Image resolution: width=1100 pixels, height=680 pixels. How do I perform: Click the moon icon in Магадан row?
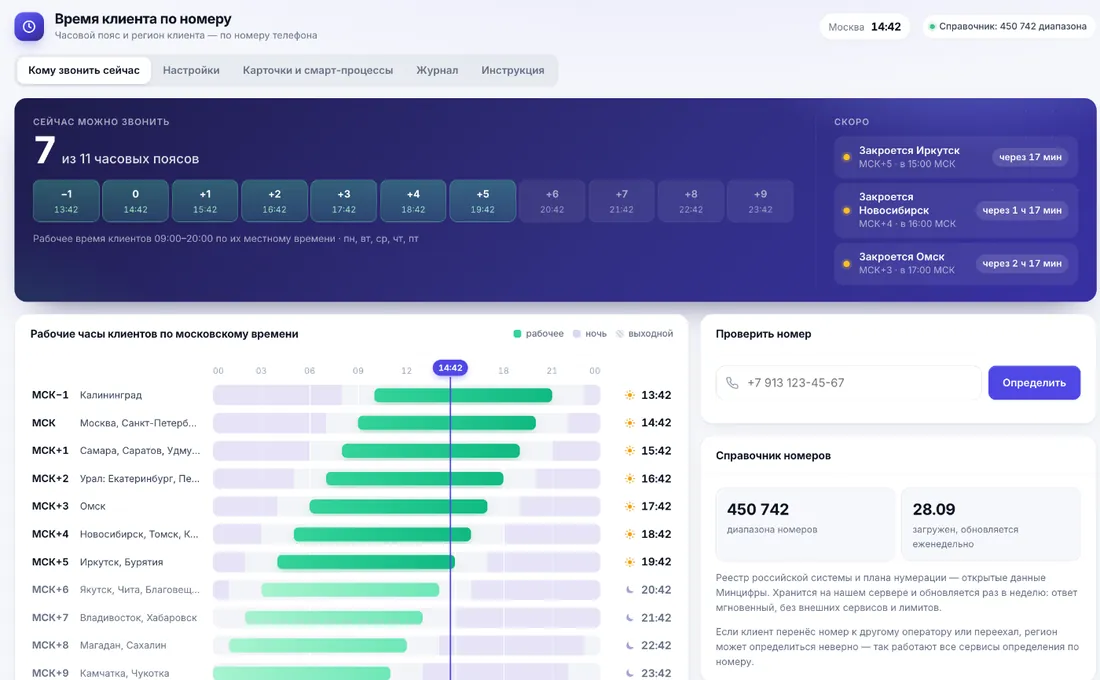pyautogui.click(x=630, y=645)
